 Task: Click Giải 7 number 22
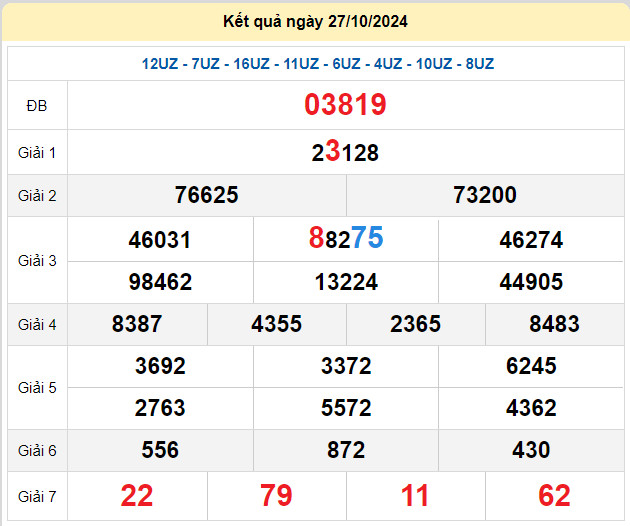click(x=137, y=496)
